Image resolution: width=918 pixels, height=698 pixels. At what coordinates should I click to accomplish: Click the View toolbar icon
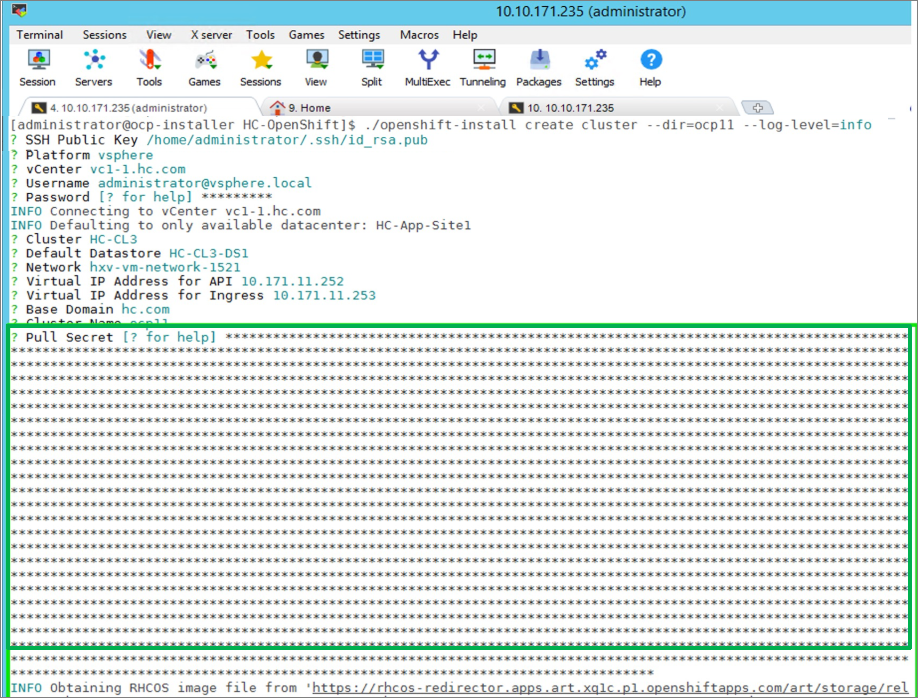[x=316, y=66]
